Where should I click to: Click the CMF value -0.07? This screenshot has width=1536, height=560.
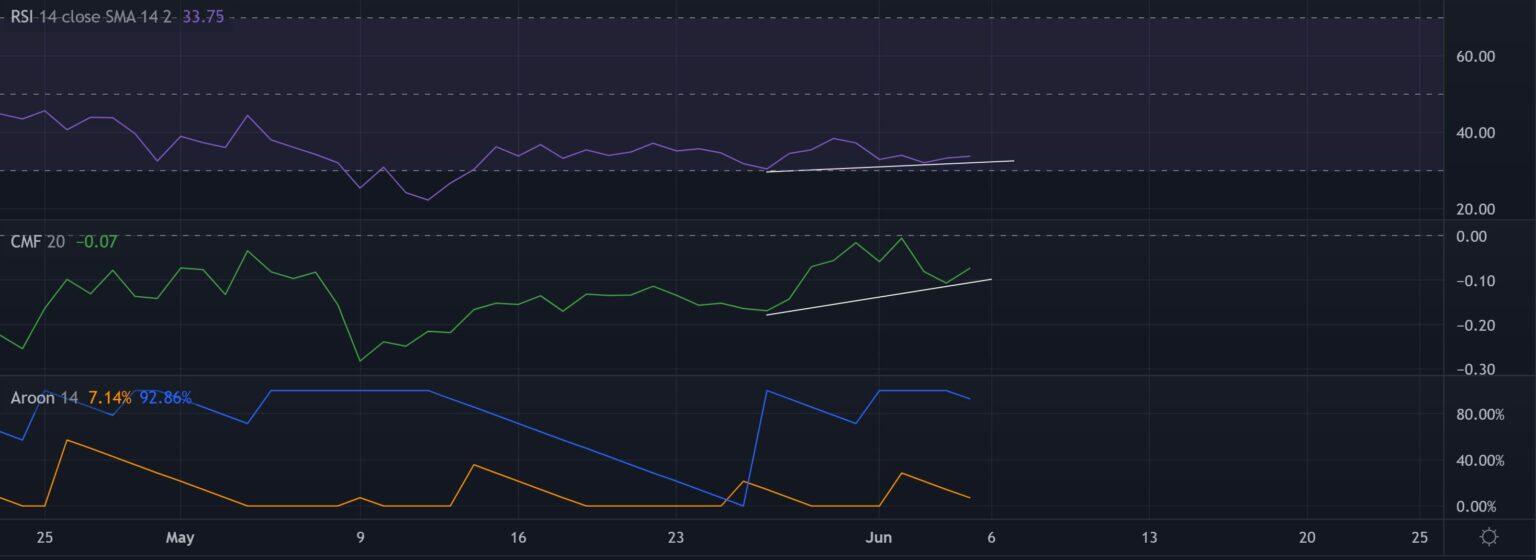[97, 241]
